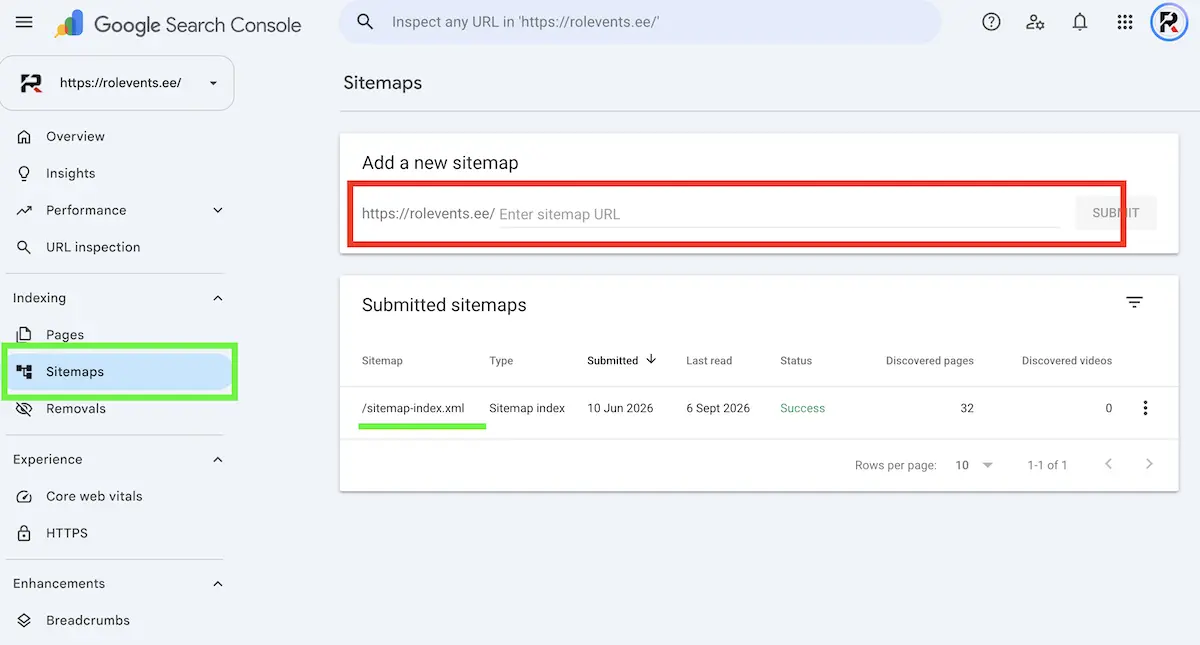Click the Status column header
This screenshot has height=645, width=1200.
[x=796, y=361]
